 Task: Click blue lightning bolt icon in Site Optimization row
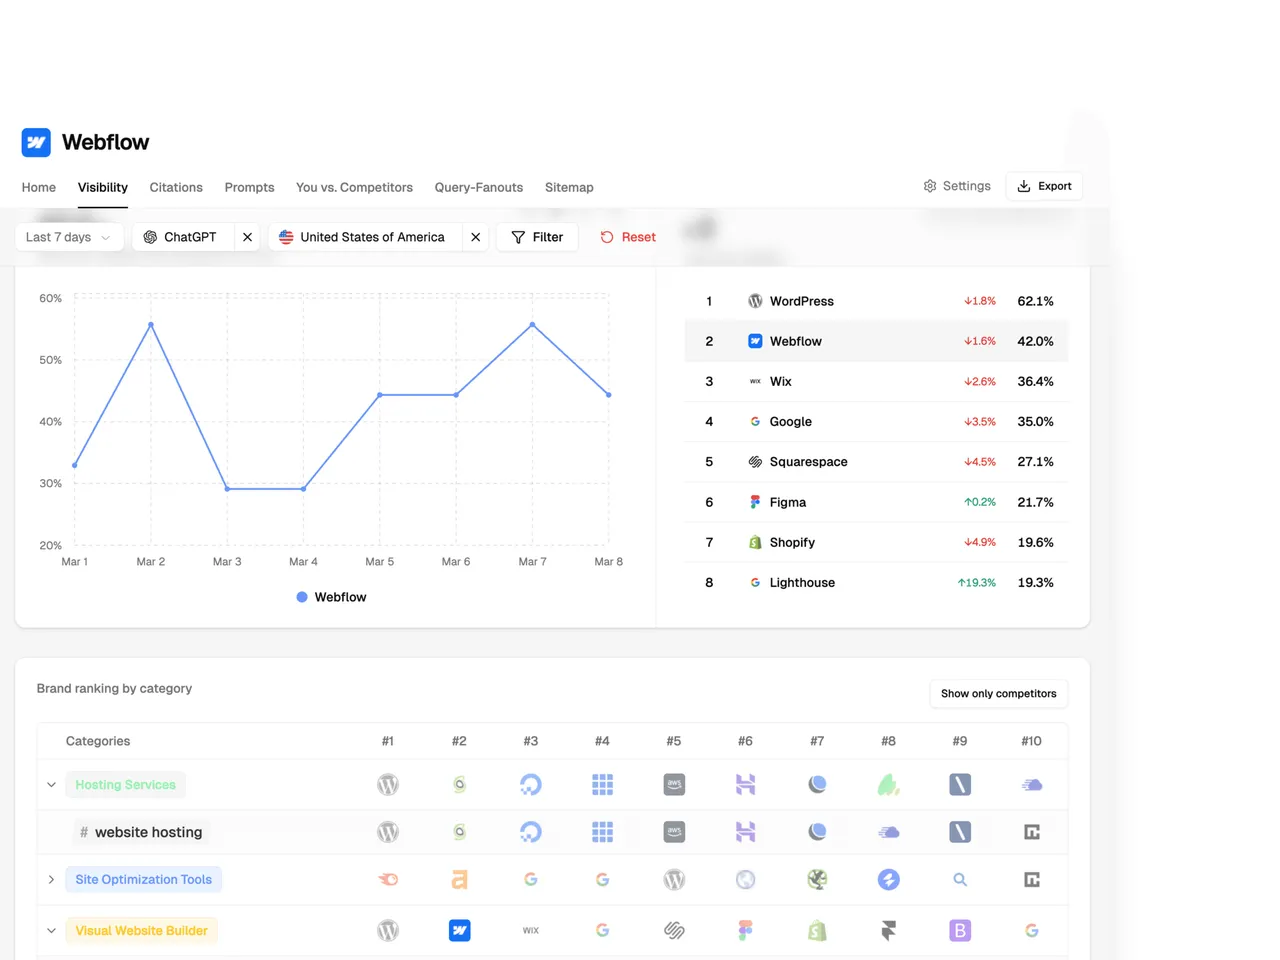coord(888,880)
